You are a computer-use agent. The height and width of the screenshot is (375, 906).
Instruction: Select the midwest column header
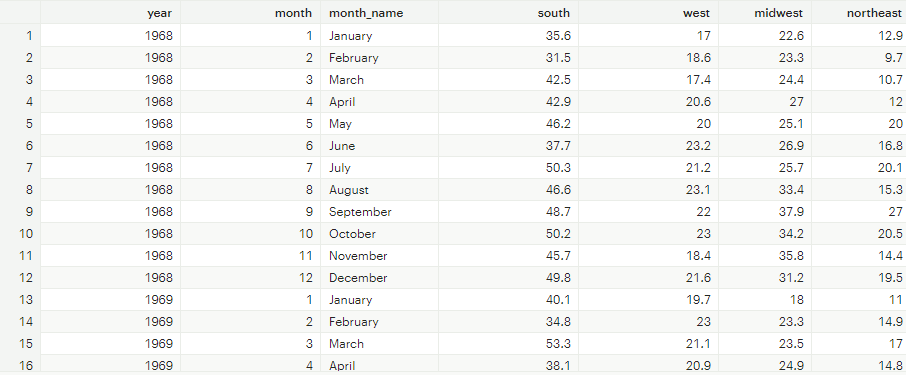[765, 13]
